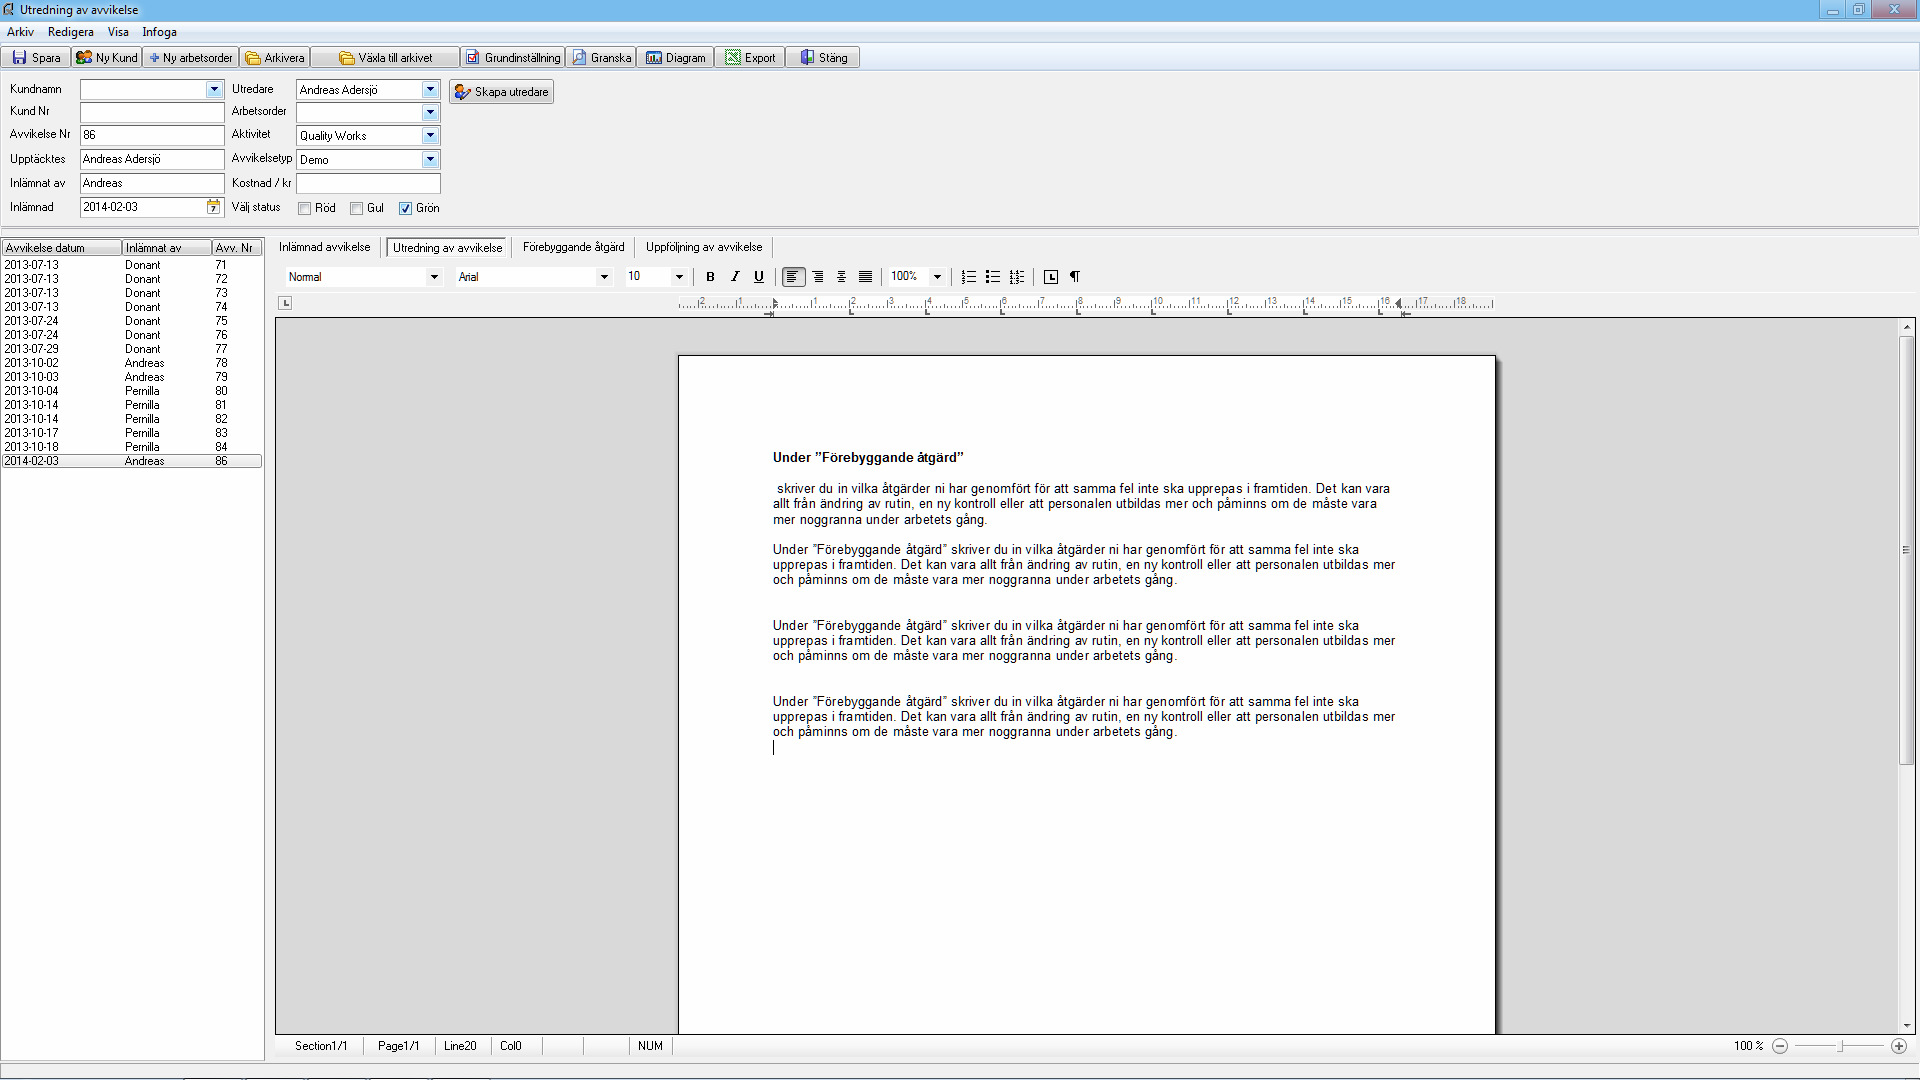
Task: Expand the Kundnamn dropdown
Action: point(212,88)
